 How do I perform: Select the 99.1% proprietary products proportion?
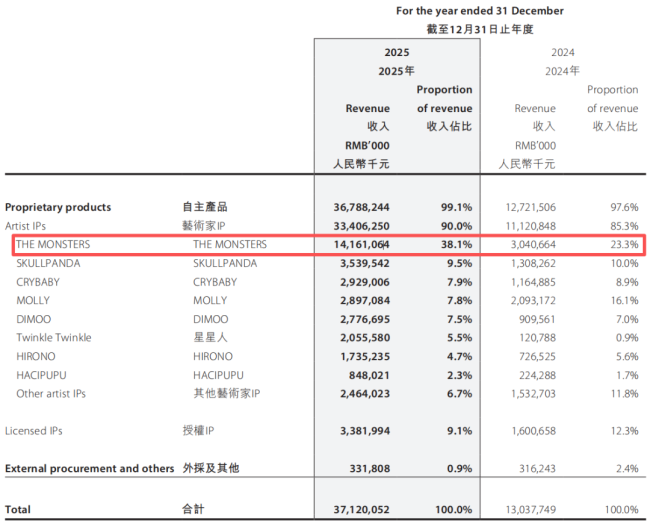tap(456, 207)
